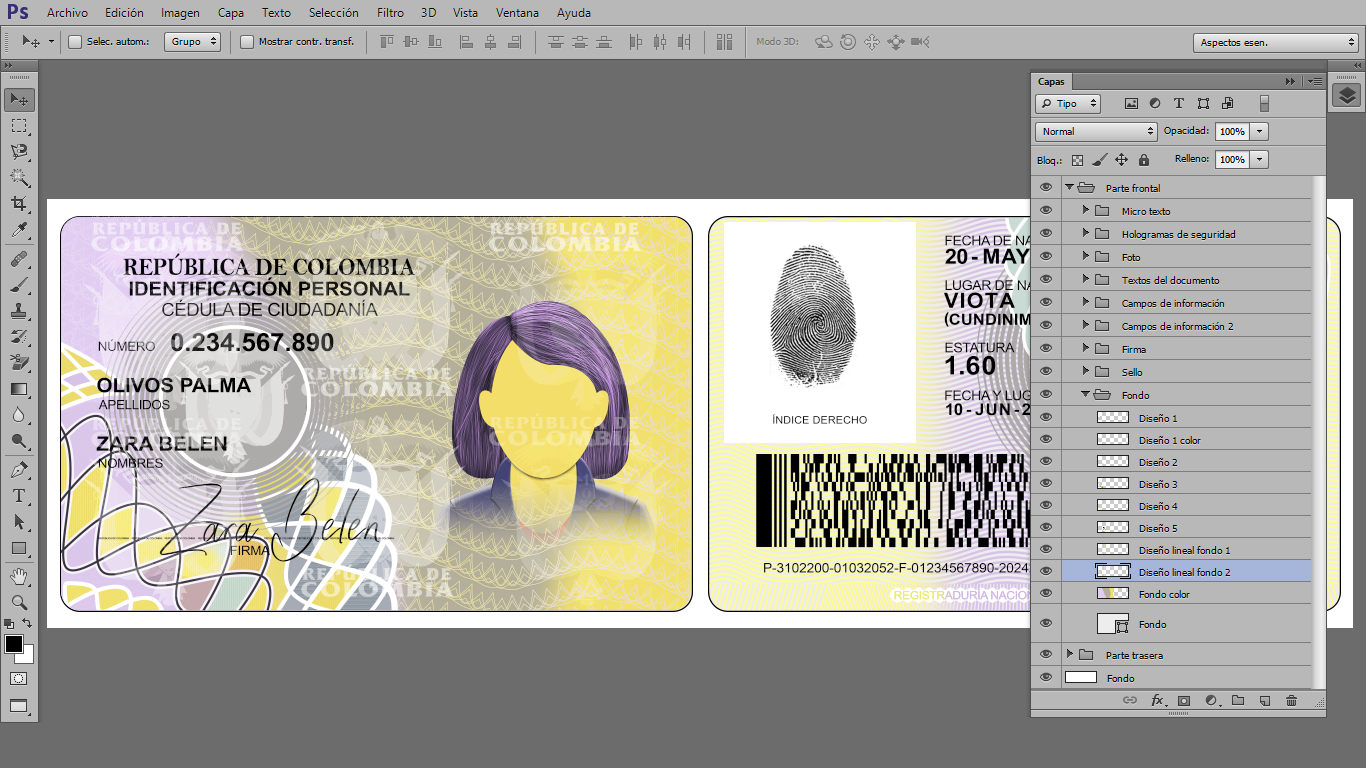Open the Edición menu
The width and height of the screenshot is (1366, 768).
(x=124, y=13)
